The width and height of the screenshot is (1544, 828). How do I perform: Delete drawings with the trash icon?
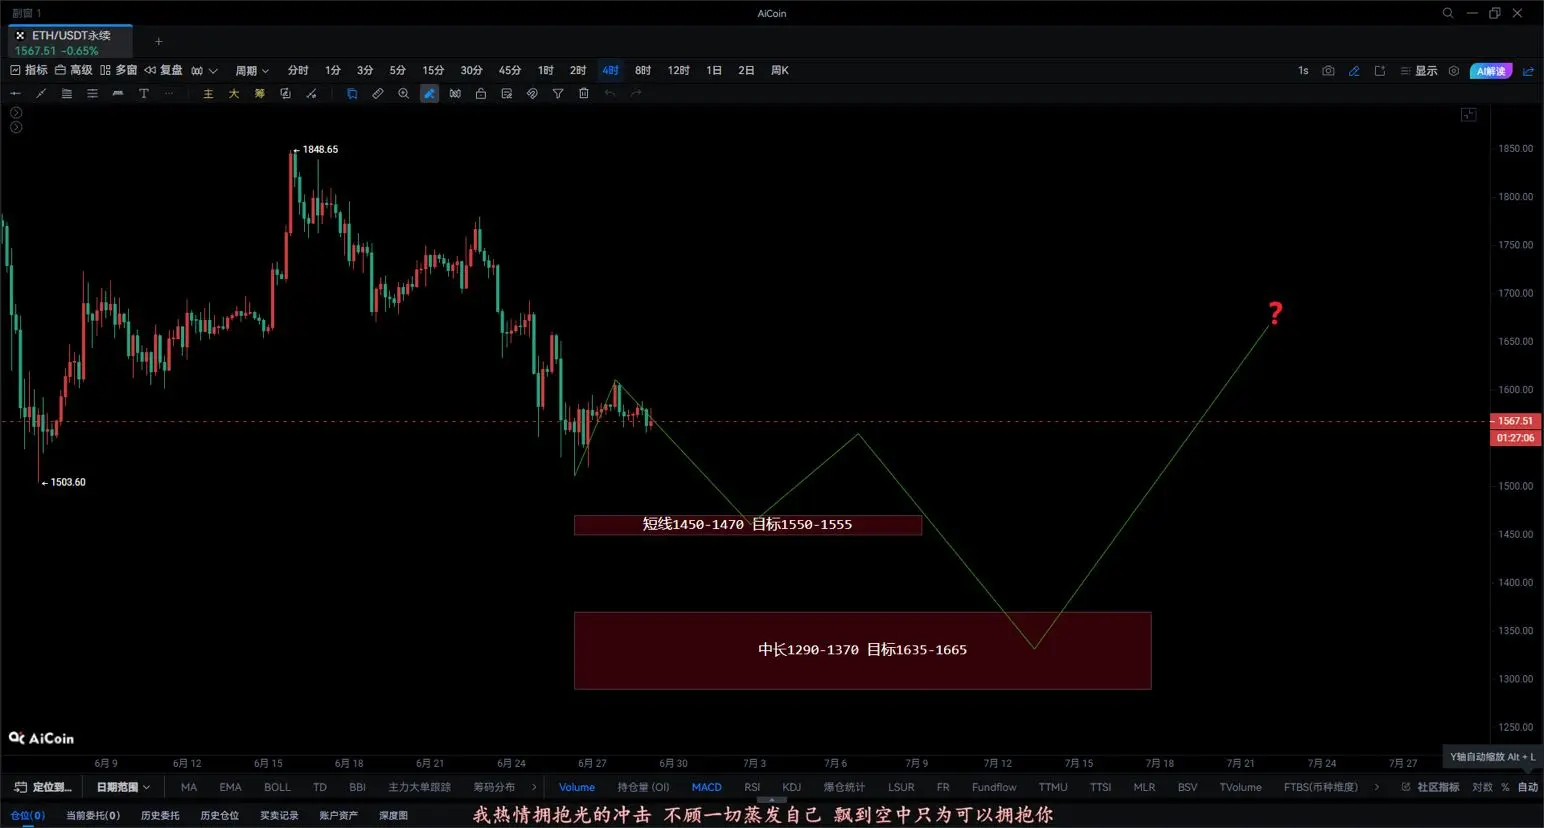584,94
